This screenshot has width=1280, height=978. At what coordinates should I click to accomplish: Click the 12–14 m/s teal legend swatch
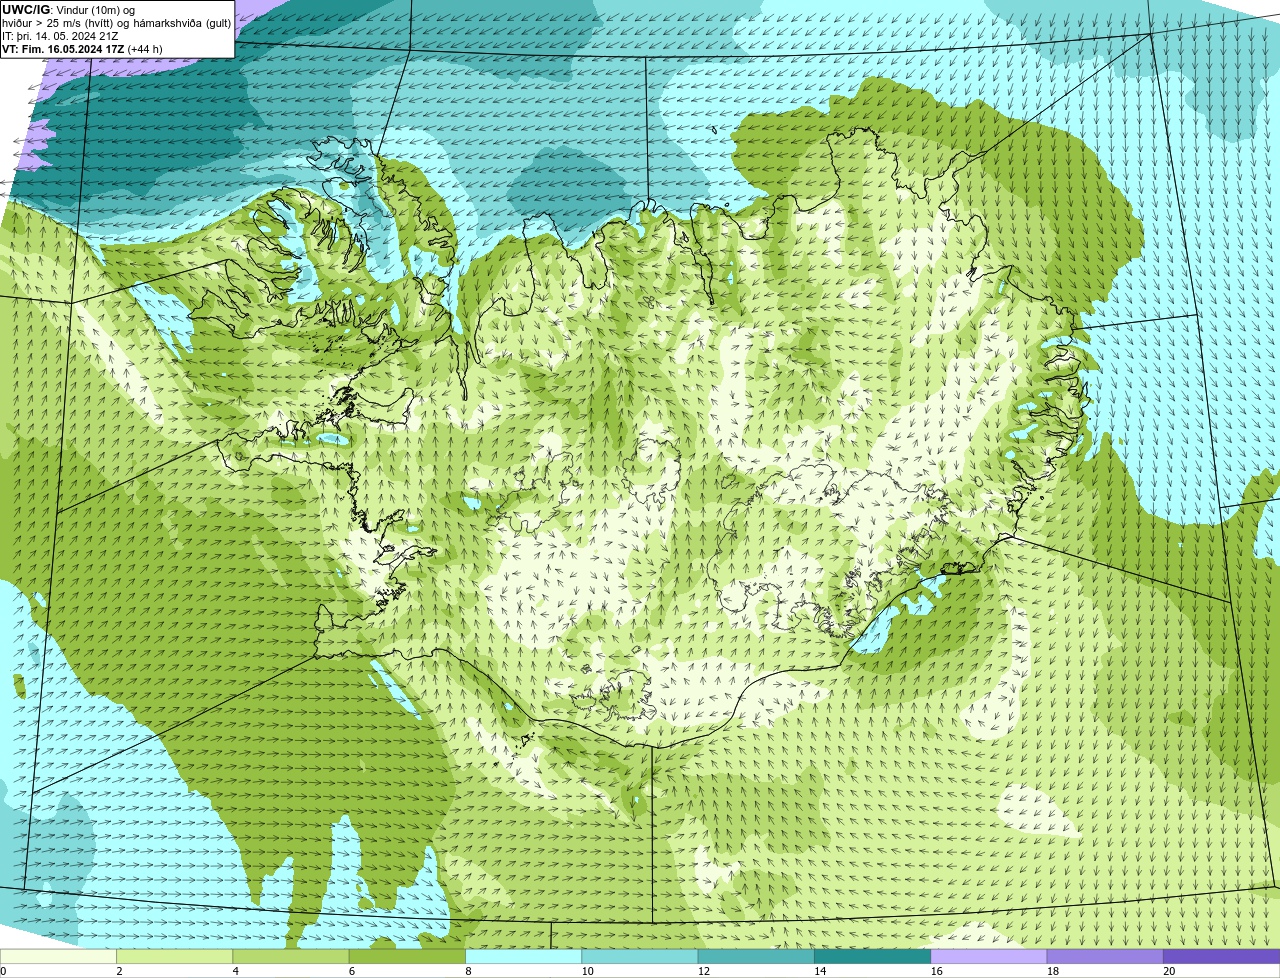[756, 956]
